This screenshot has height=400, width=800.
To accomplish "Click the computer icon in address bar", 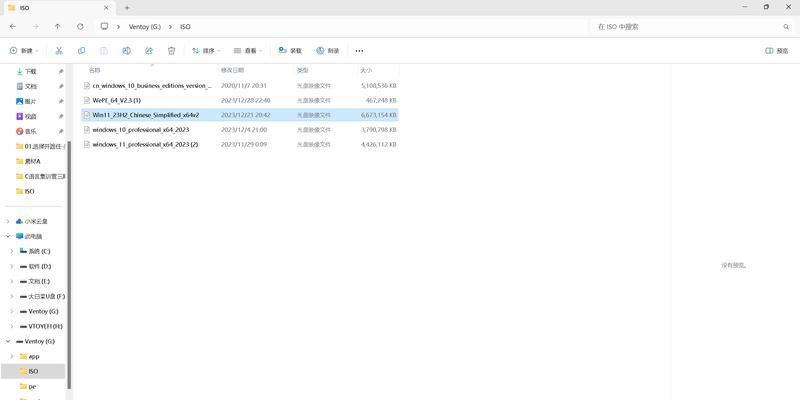I will tap(104, 27).
